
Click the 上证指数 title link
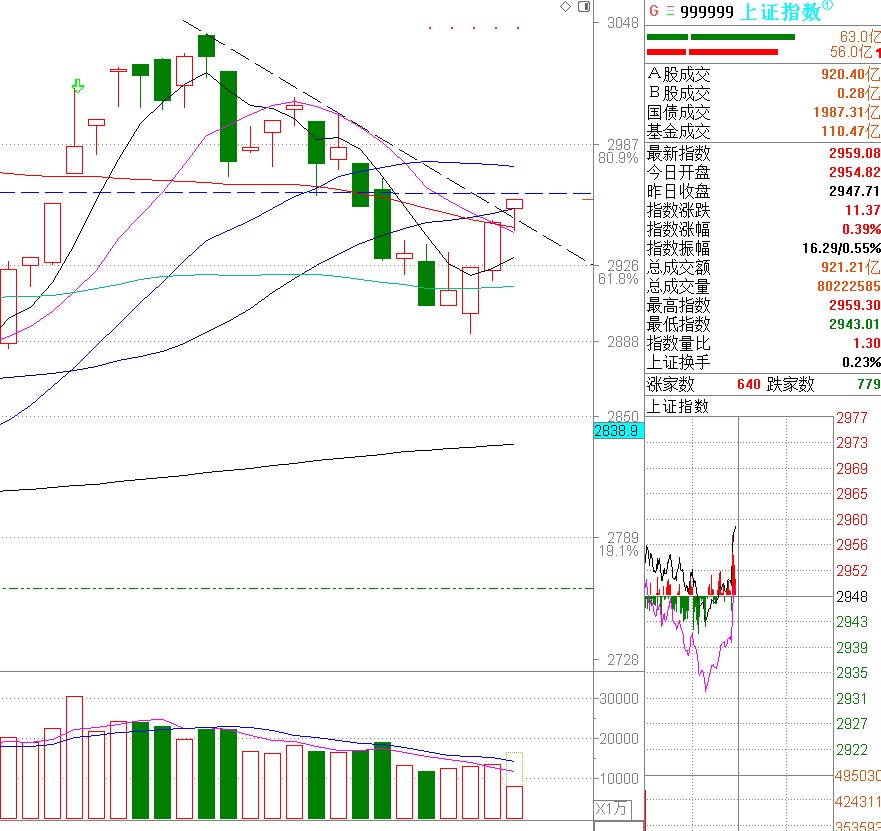tap(781, 12)
